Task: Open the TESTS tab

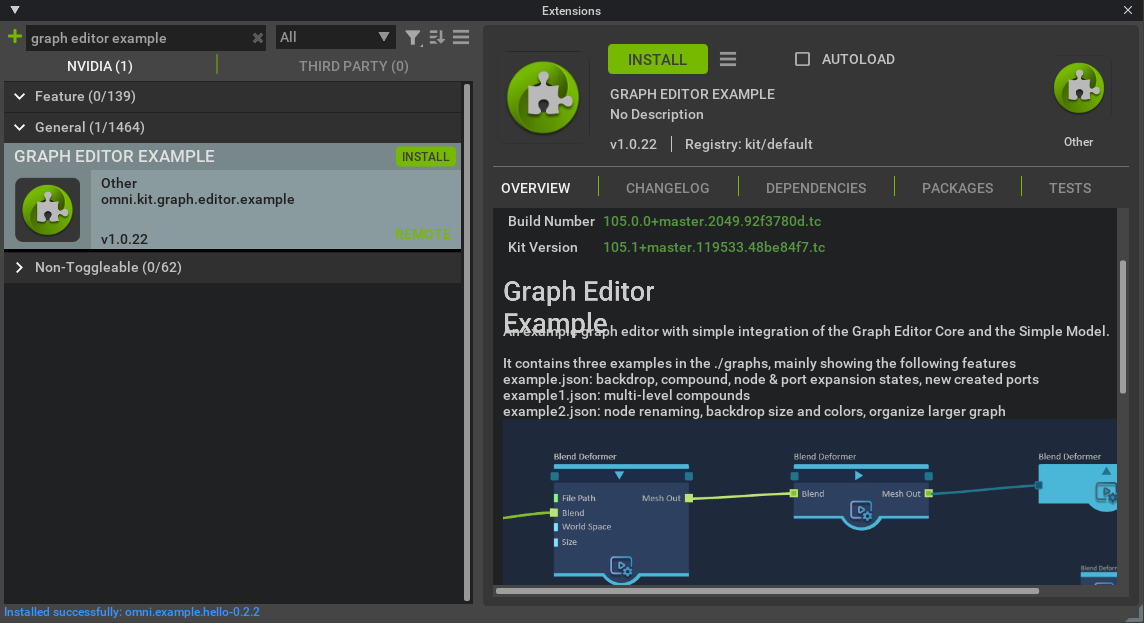Action: click(x=1070, y=188)
